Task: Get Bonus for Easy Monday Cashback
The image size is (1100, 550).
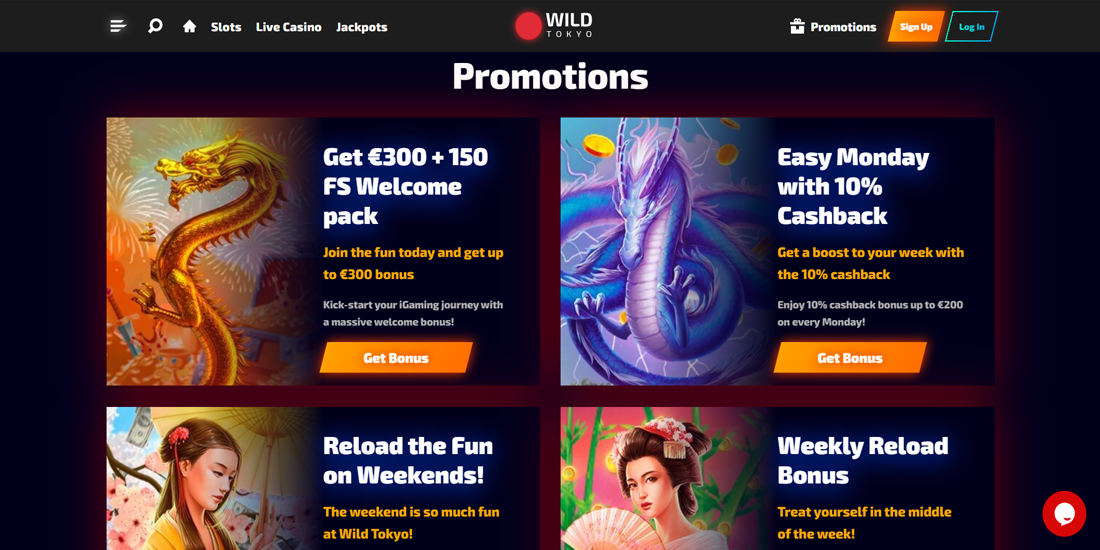Action: [850, 358]
